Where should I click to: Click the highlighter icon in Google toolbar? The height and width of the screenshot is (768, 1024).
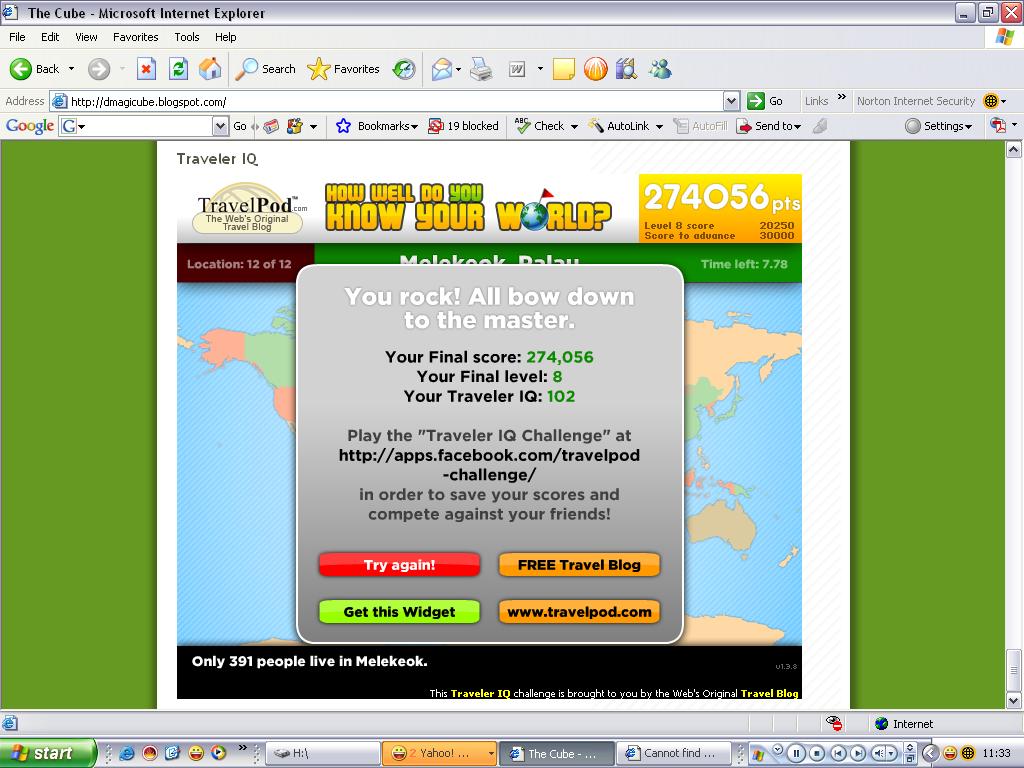pyautogui.click(x=820, y=126)
